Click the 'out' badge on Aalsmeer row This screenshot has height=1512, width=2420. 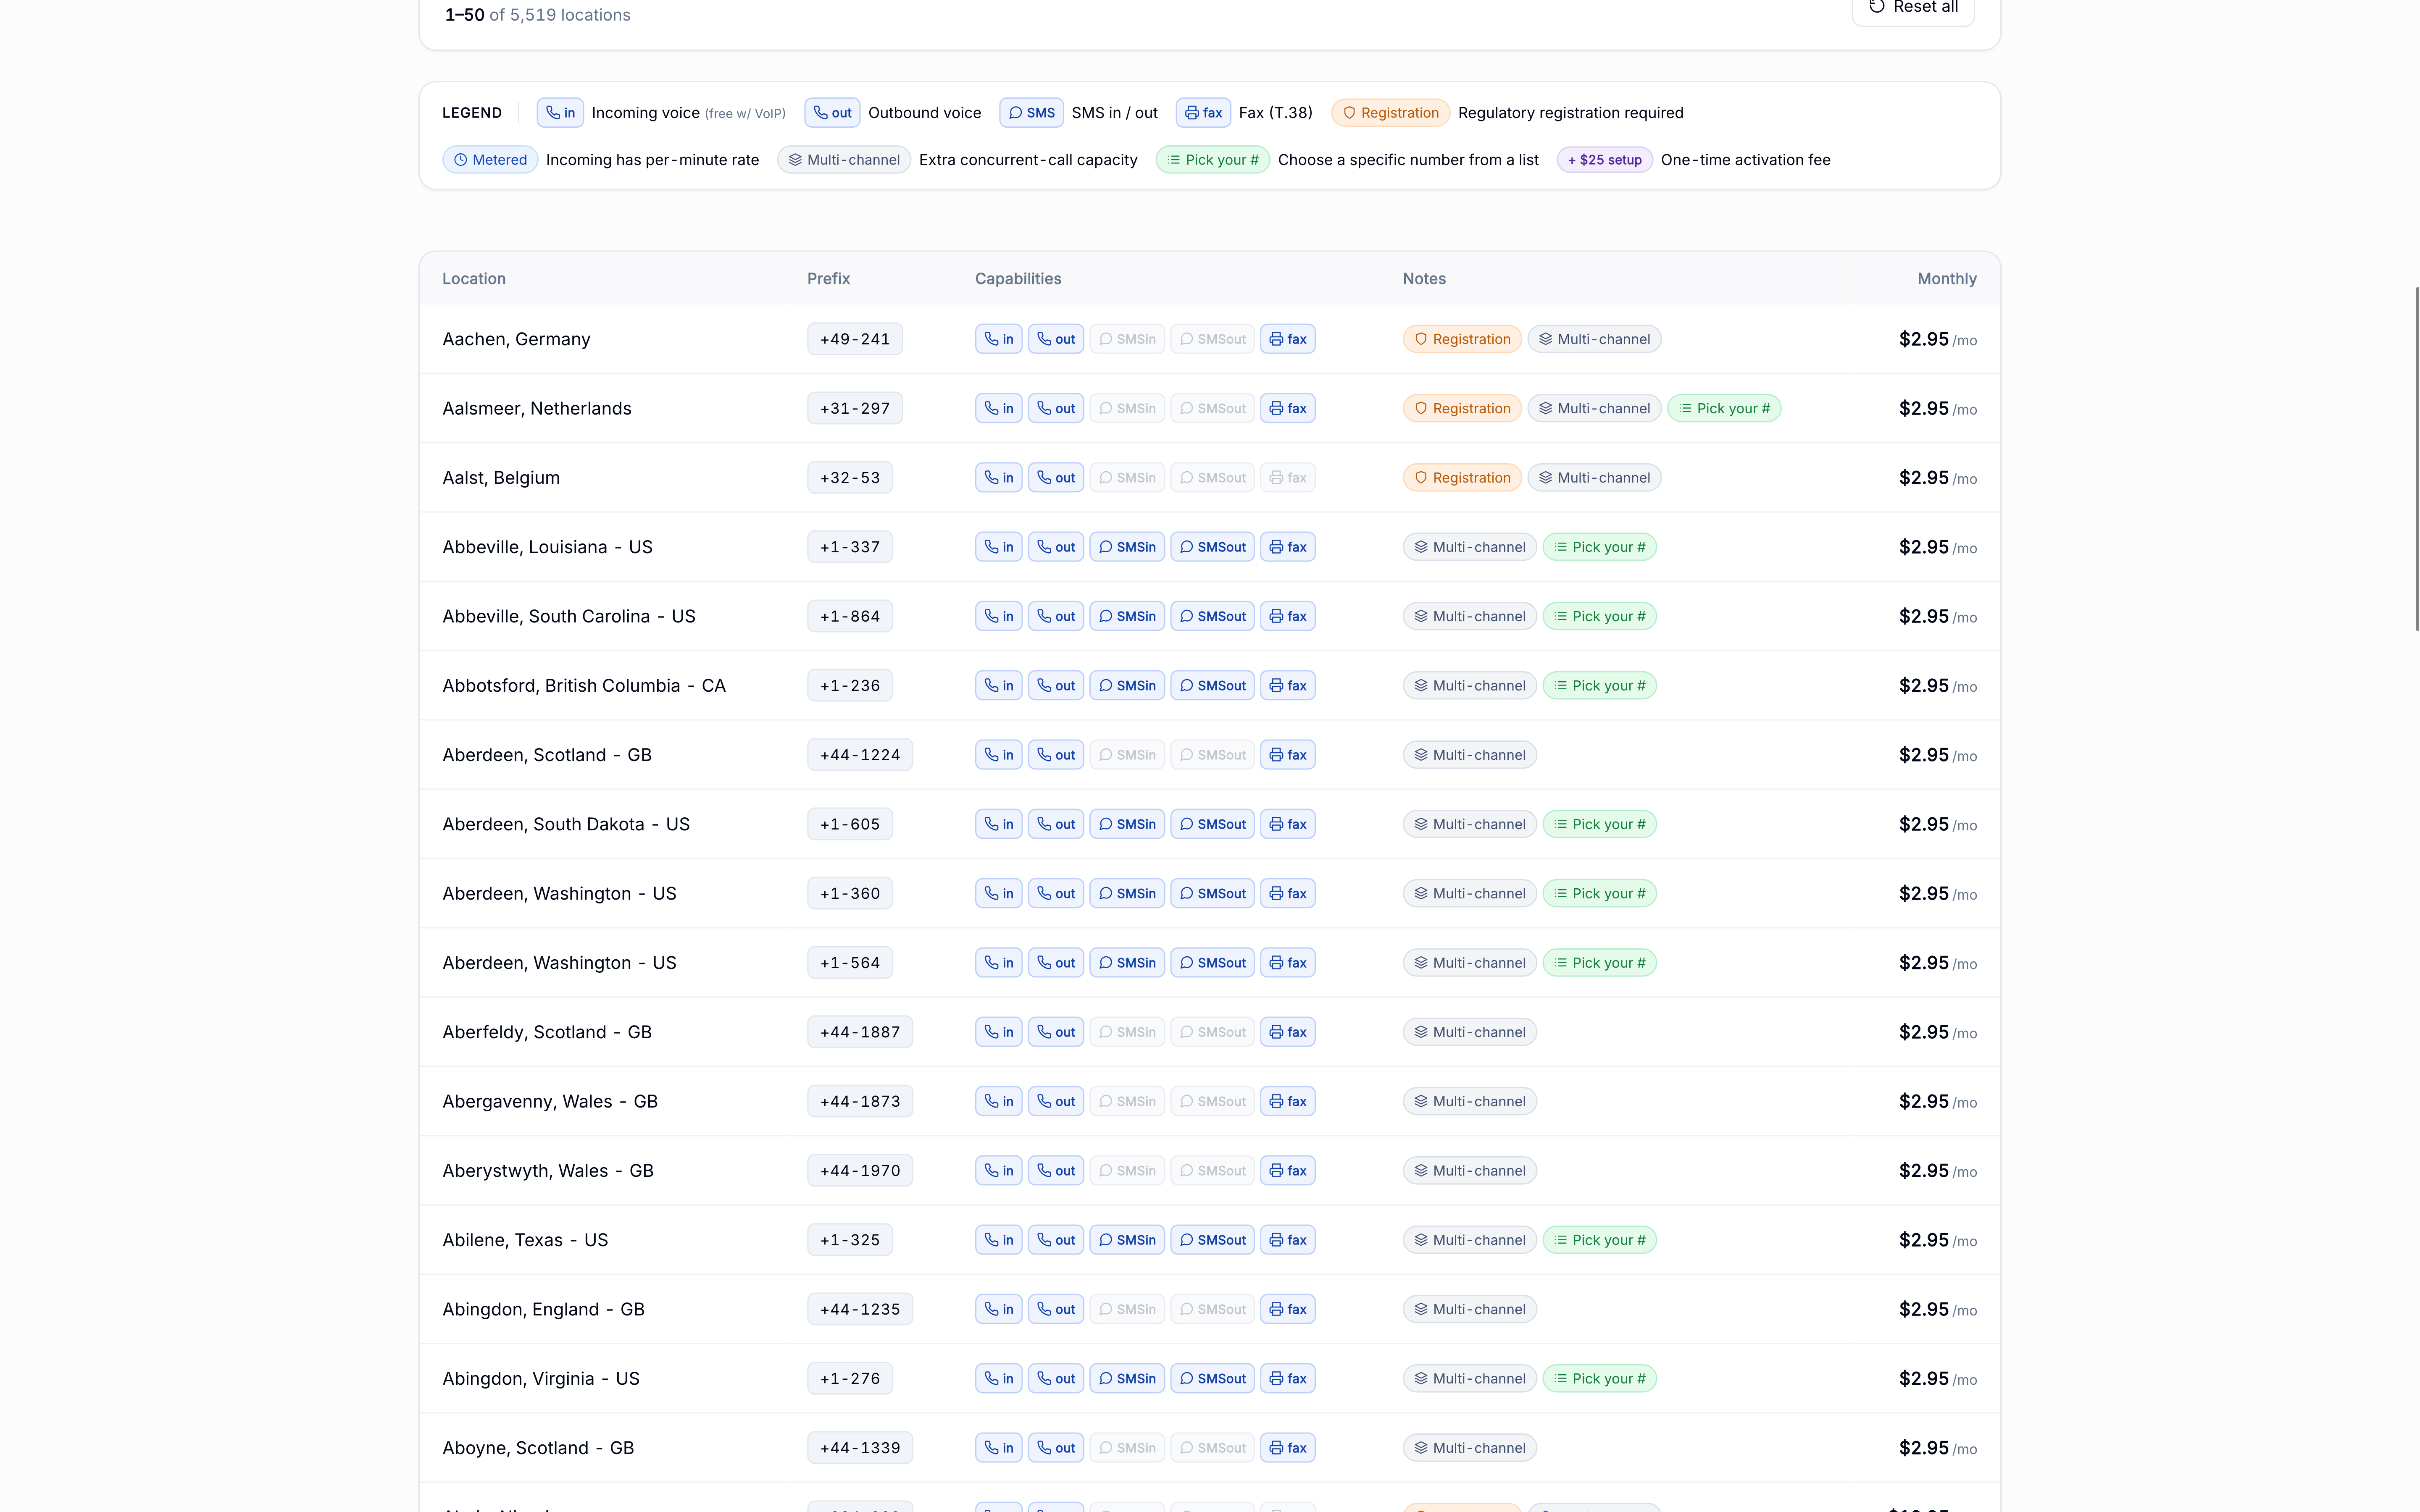click(x=1056, y=408)
